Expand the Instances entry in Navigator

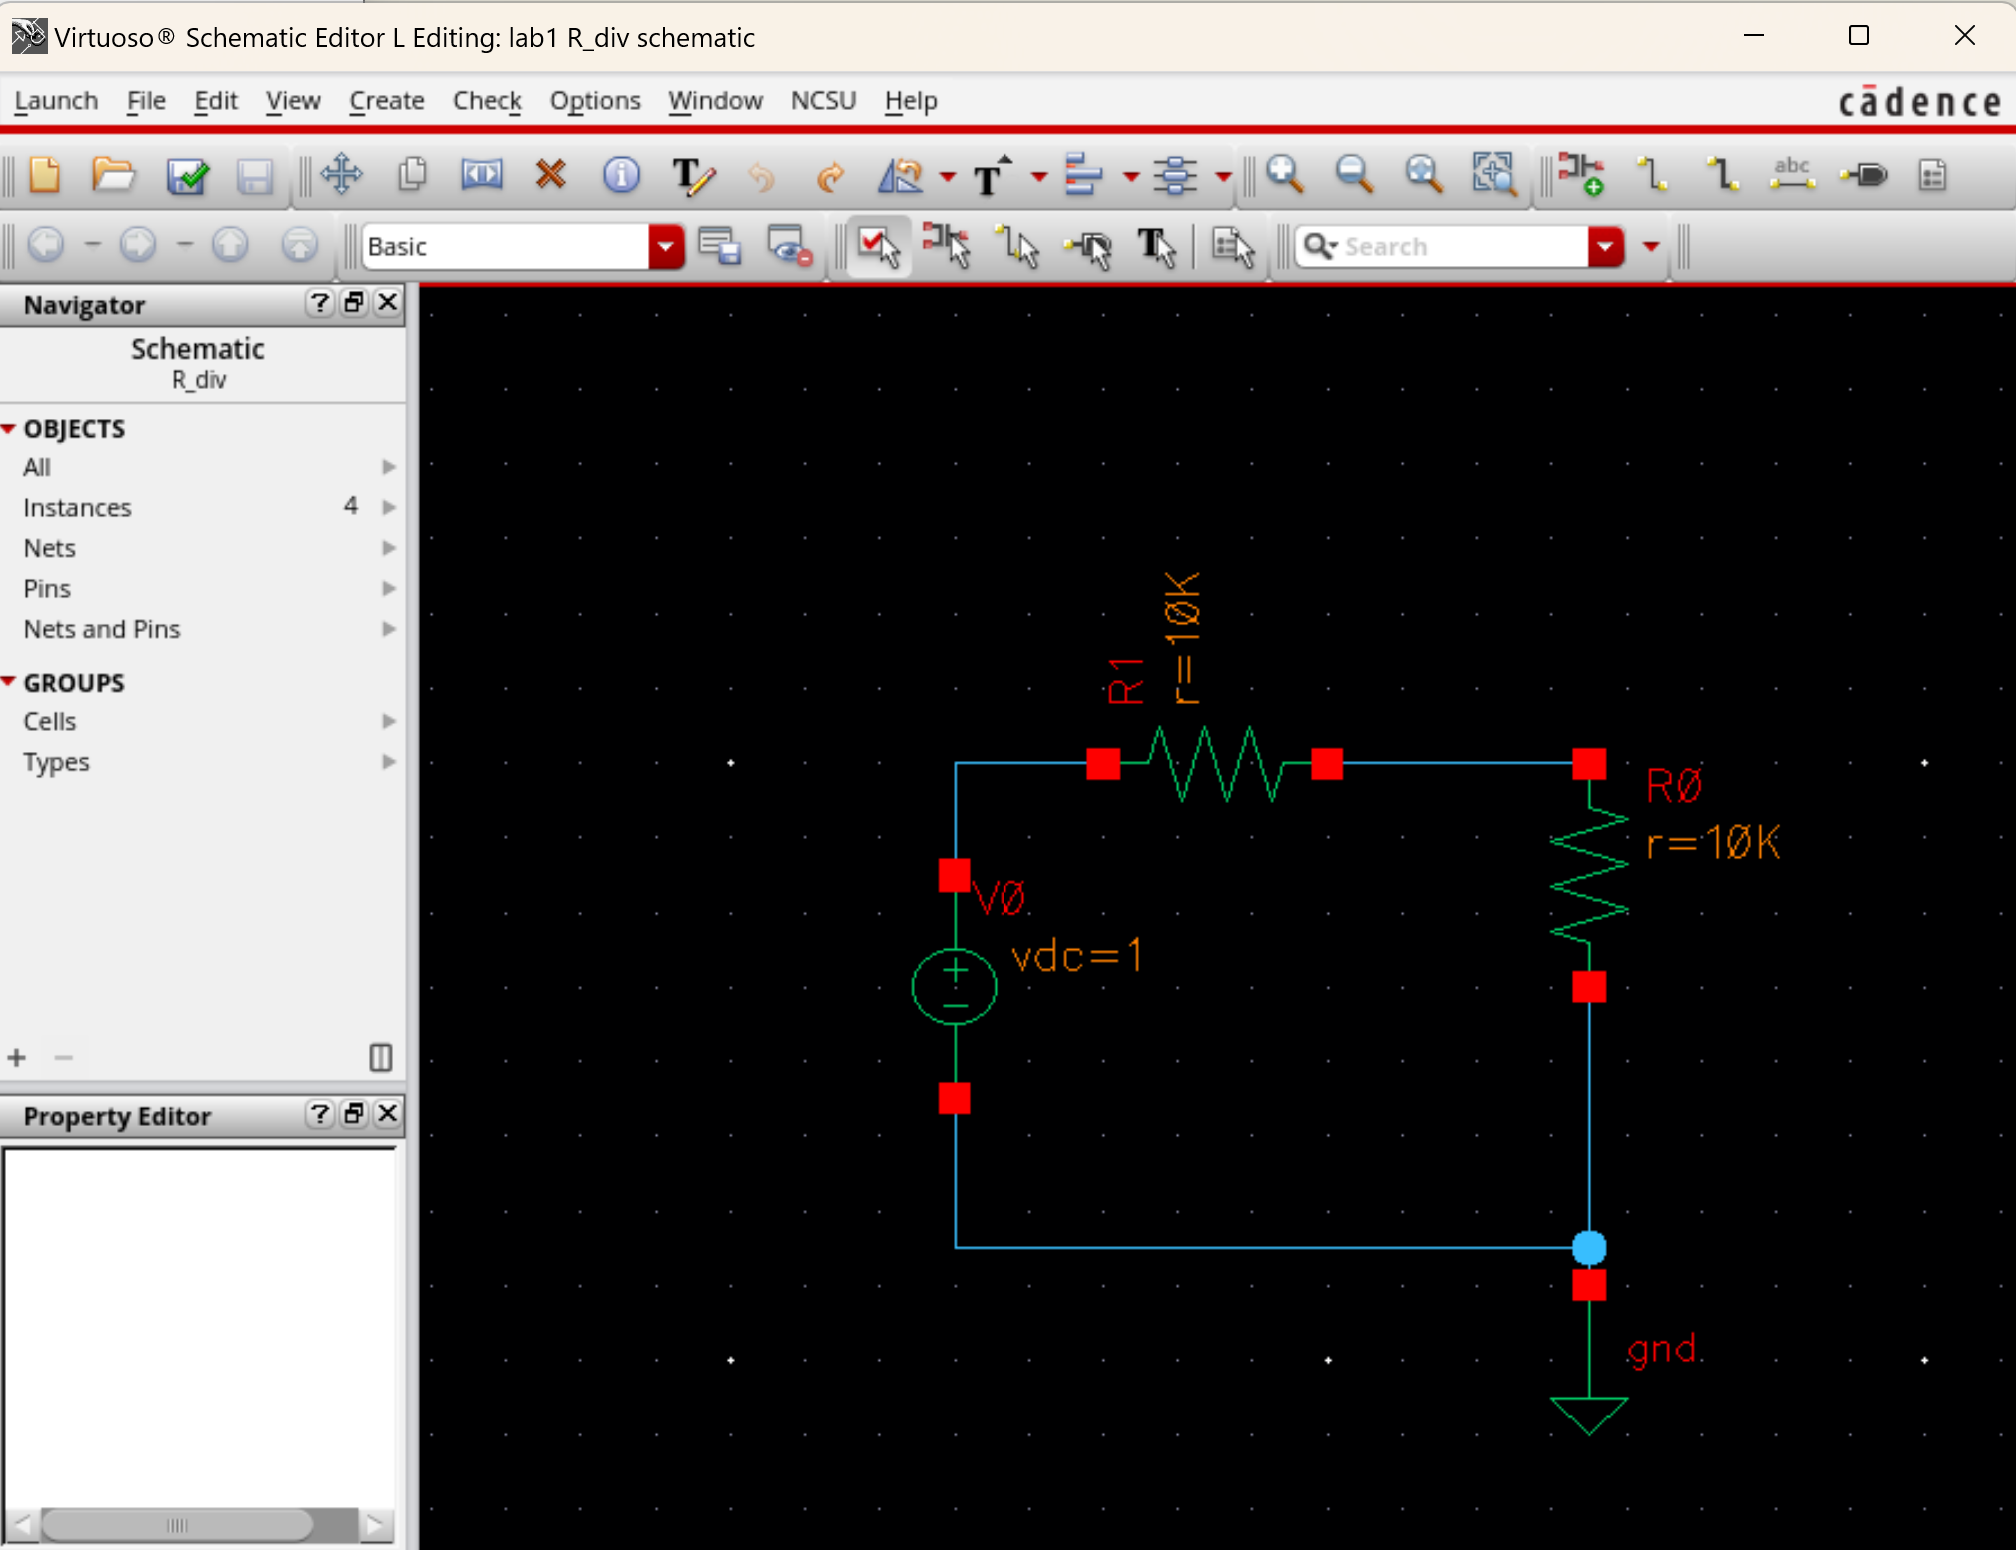pyautogui.click(x=389, y=508)
